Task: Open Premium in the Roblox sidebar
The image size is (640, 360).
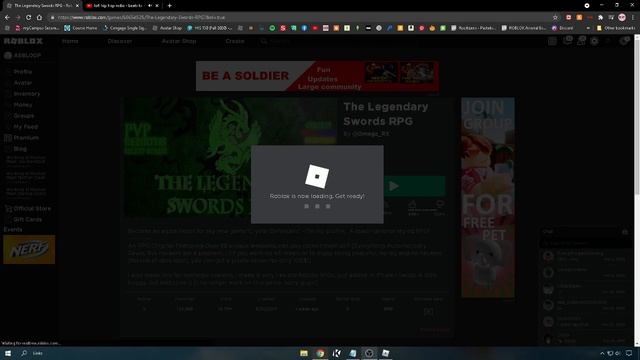Action: (26, 138)
